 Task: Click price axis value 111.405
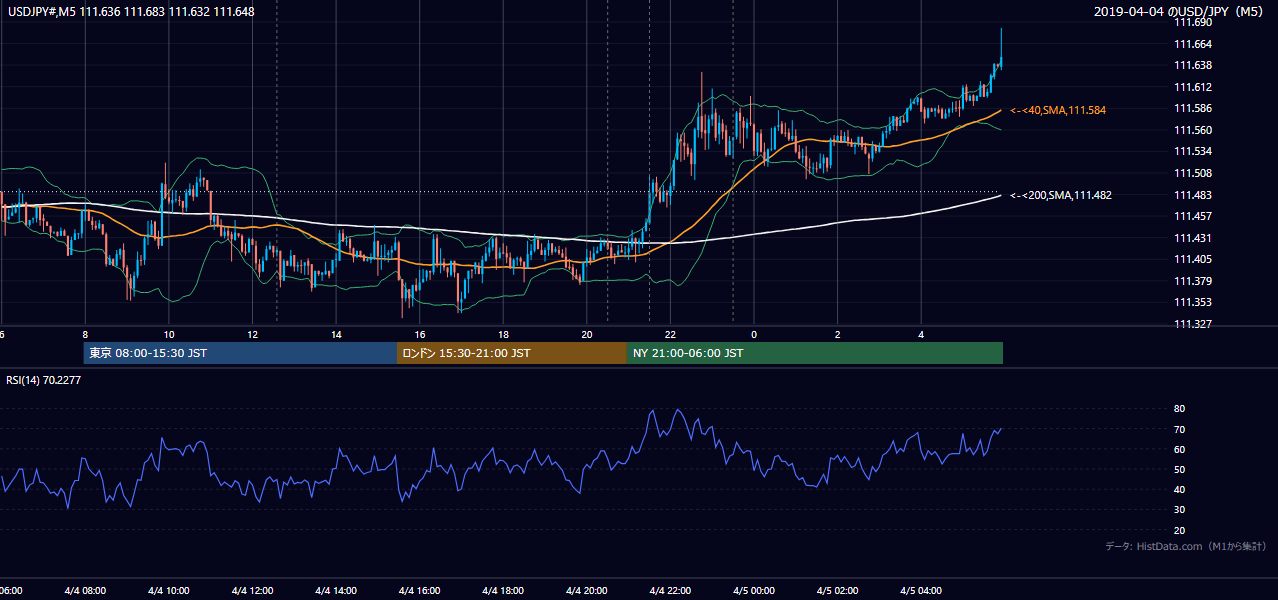1192,259
